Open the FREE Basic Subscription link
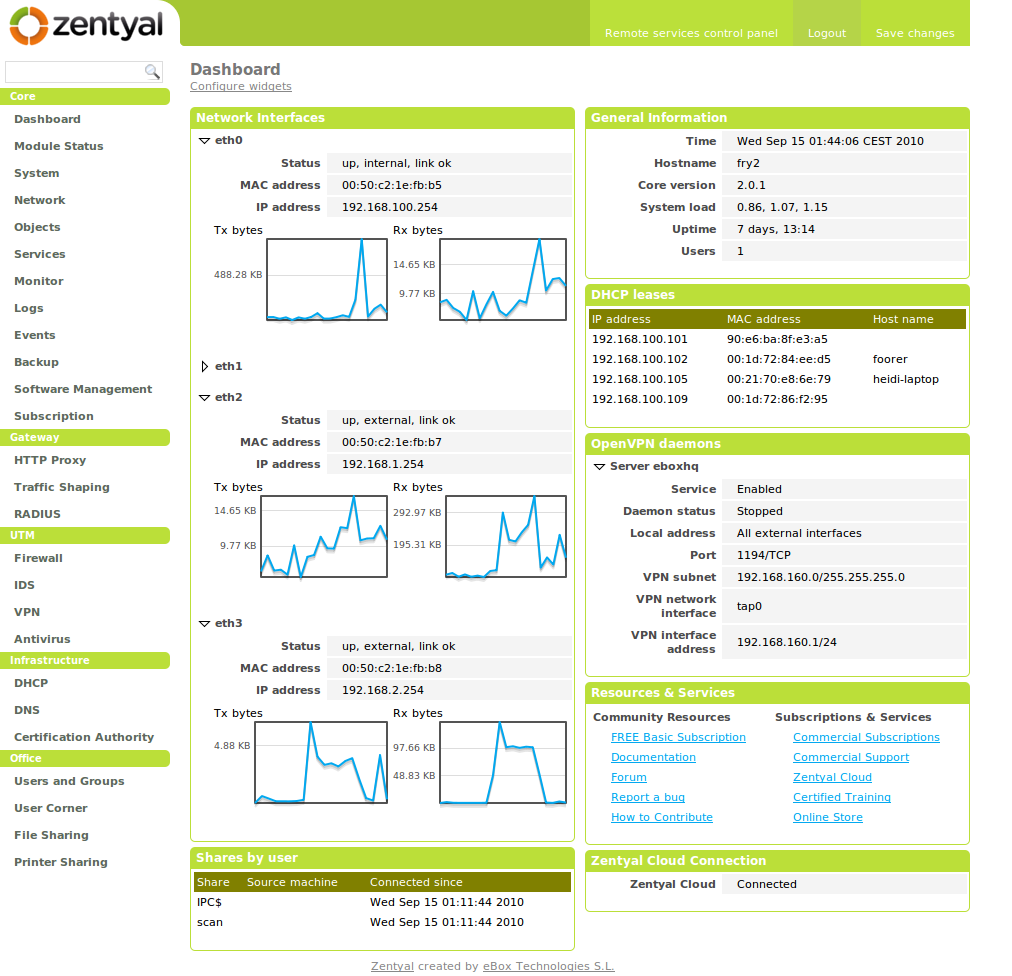This screenshot has width=1012, height=976. pos(678,737)
